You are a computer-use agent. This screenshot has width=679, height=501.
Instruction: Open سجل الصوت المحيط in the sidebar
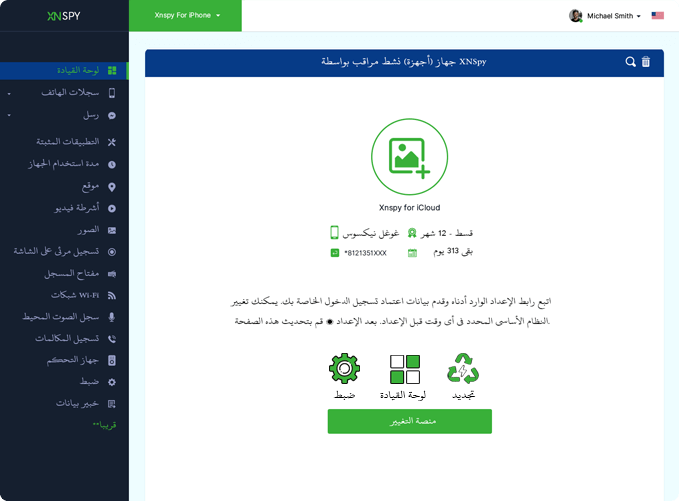point(61,317)
